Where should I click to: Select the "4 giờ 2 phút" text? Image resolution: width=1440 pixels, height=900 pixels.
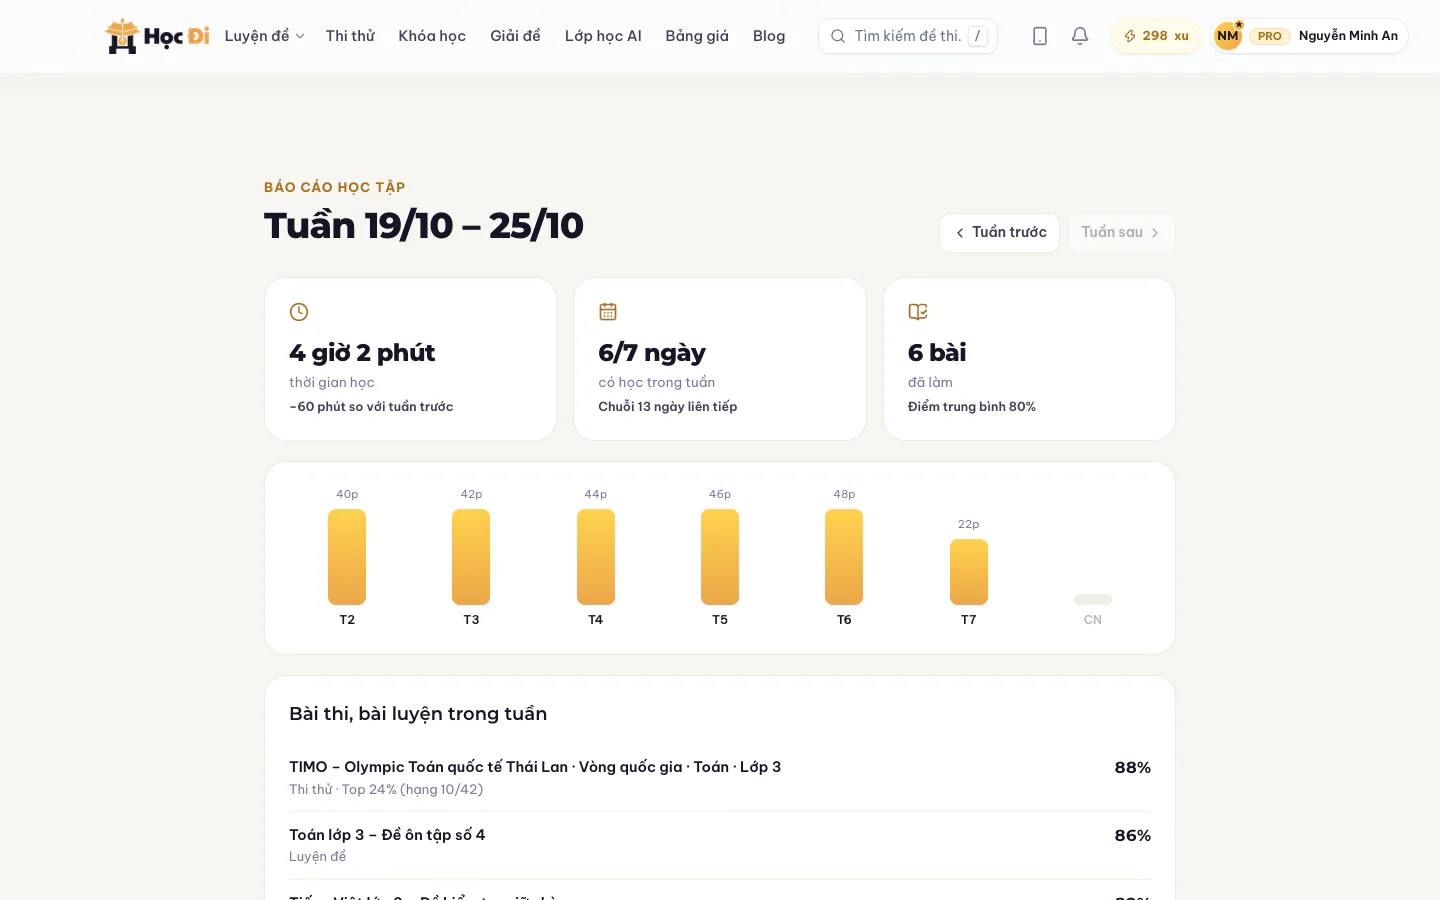362,353
